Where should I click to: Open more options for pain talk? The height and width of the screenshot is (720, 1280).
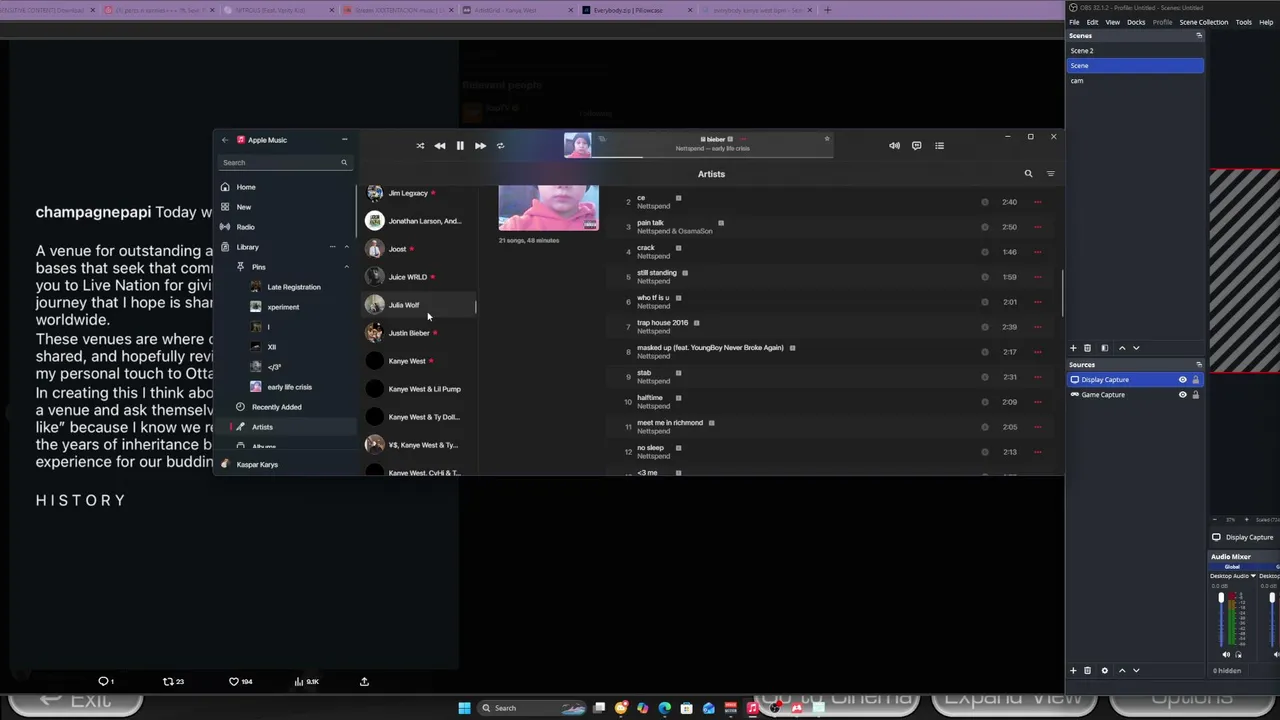[x=1037, y=227]
